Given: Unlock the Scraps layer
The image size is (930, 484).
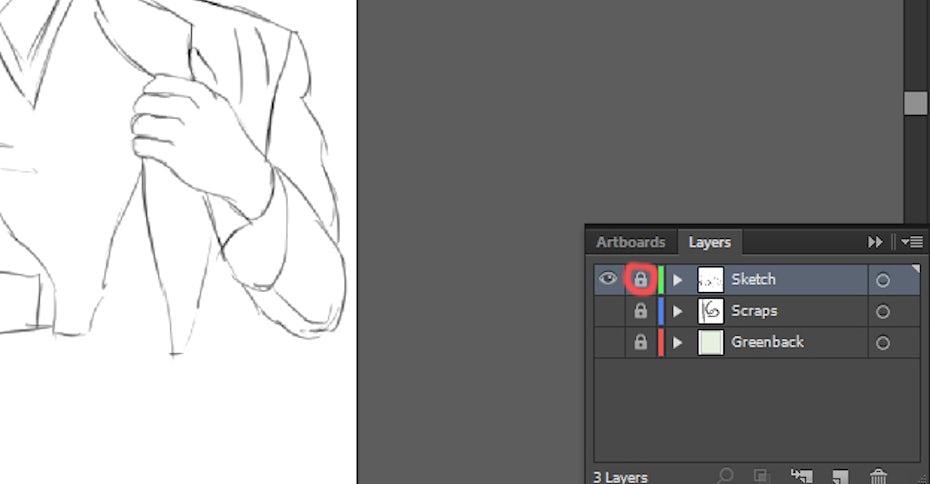Looking at the screenshot, I should click(x=640, y=311).
